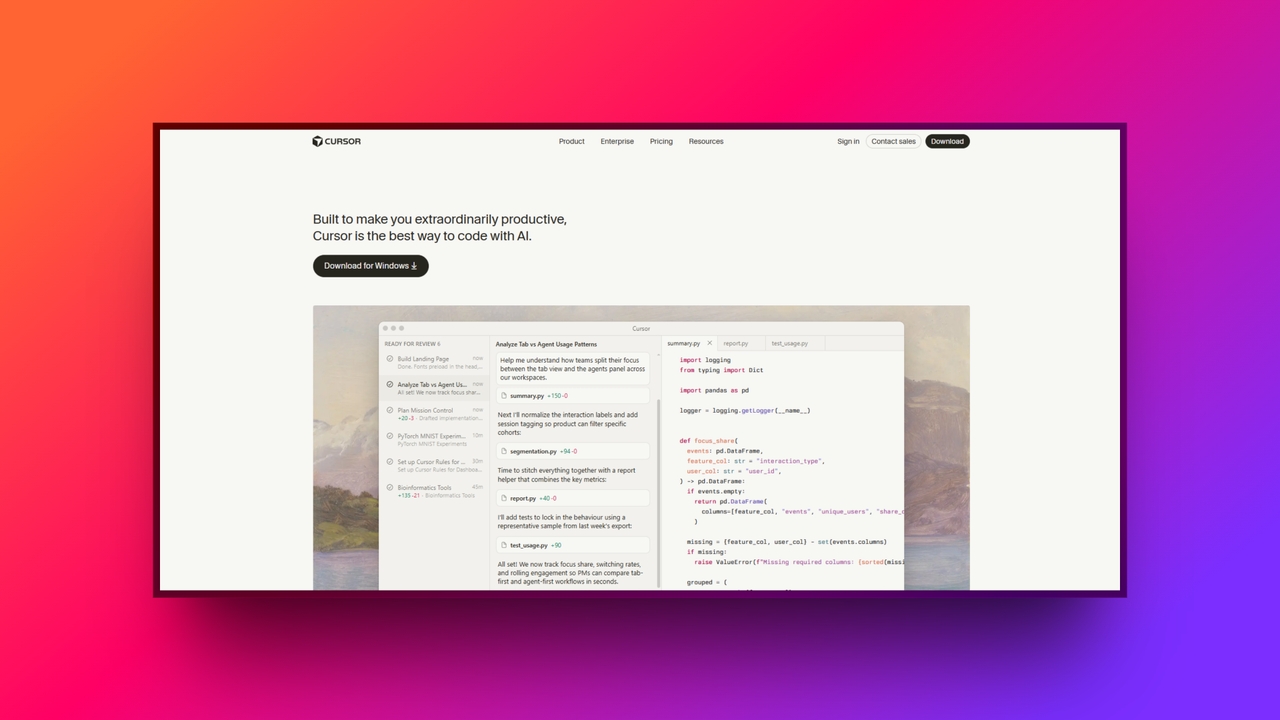Click the file icon next to report.py chip

point(504,498)
